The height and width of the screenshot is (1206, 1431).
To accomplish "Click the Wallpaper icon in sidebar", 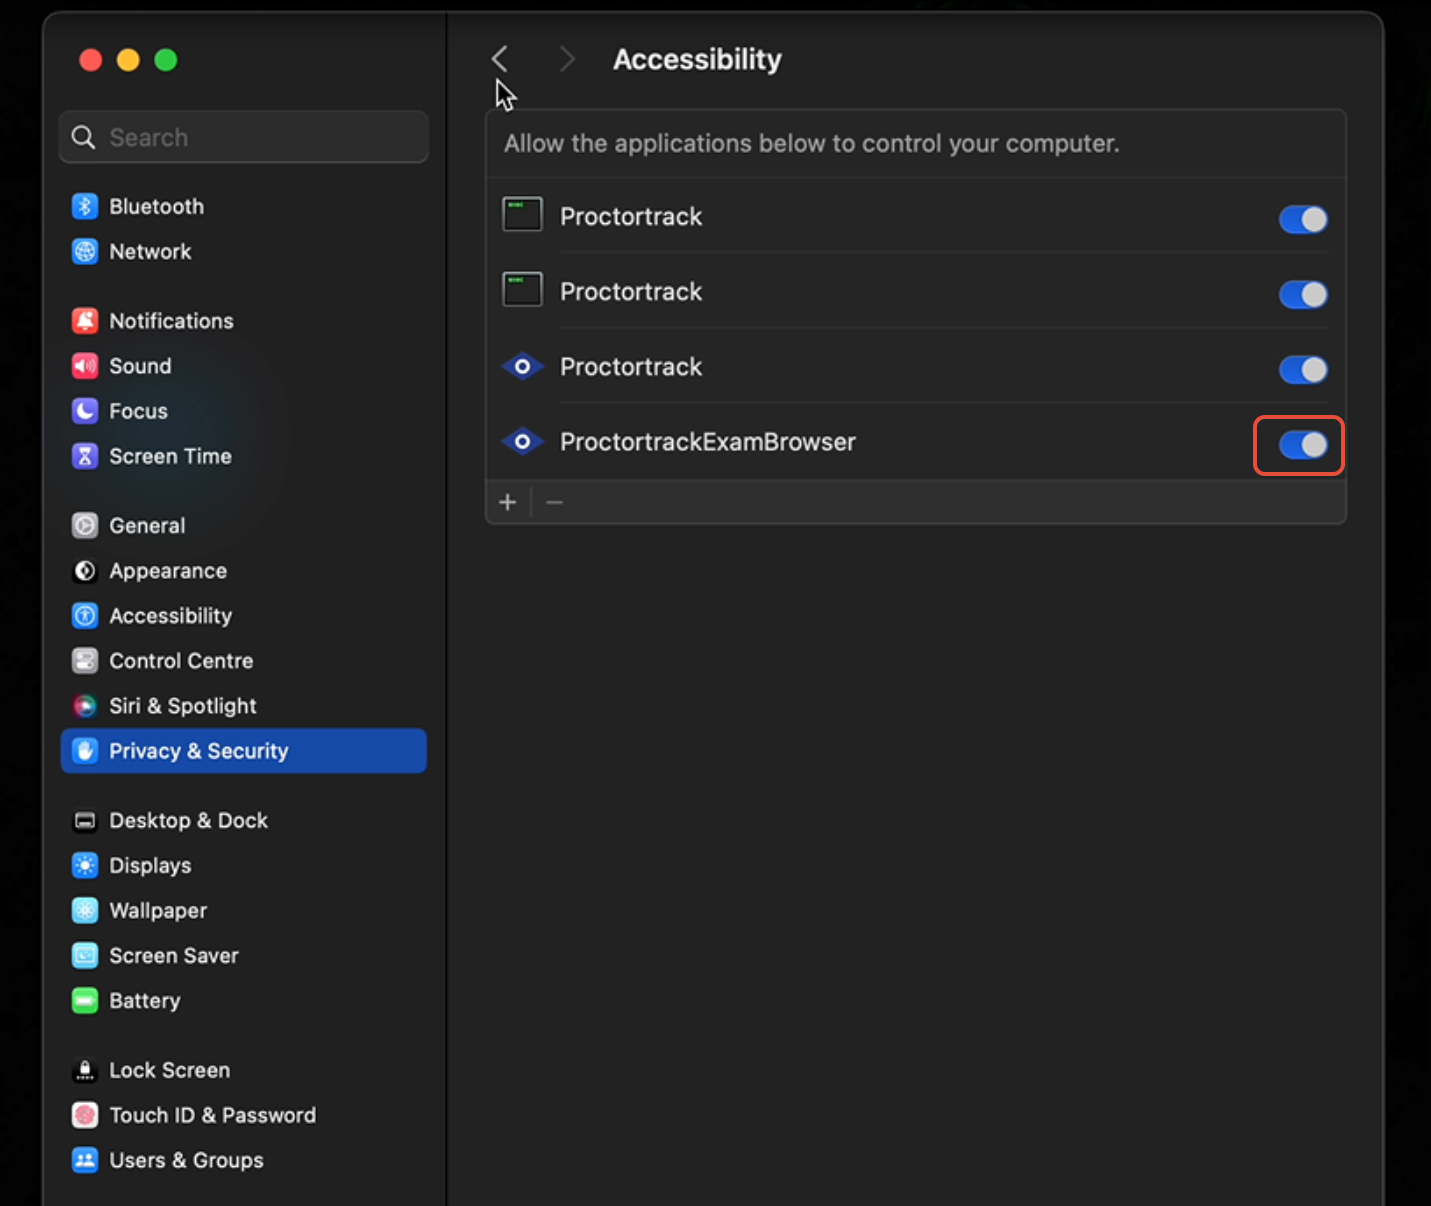I will click(85, 910).
